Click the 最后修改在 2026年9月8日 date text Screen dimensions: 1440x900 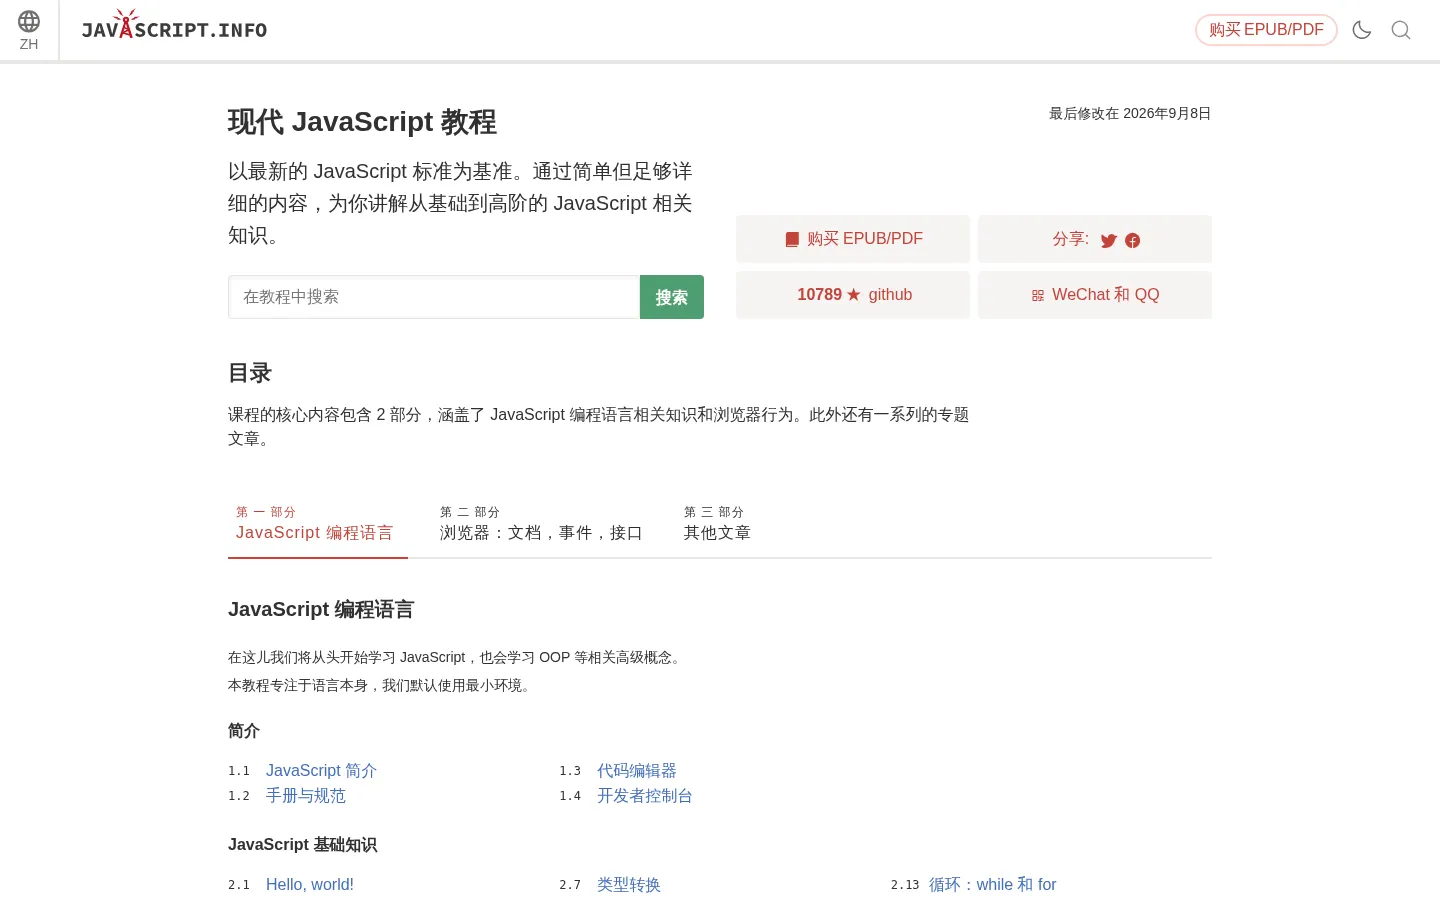1130,114
